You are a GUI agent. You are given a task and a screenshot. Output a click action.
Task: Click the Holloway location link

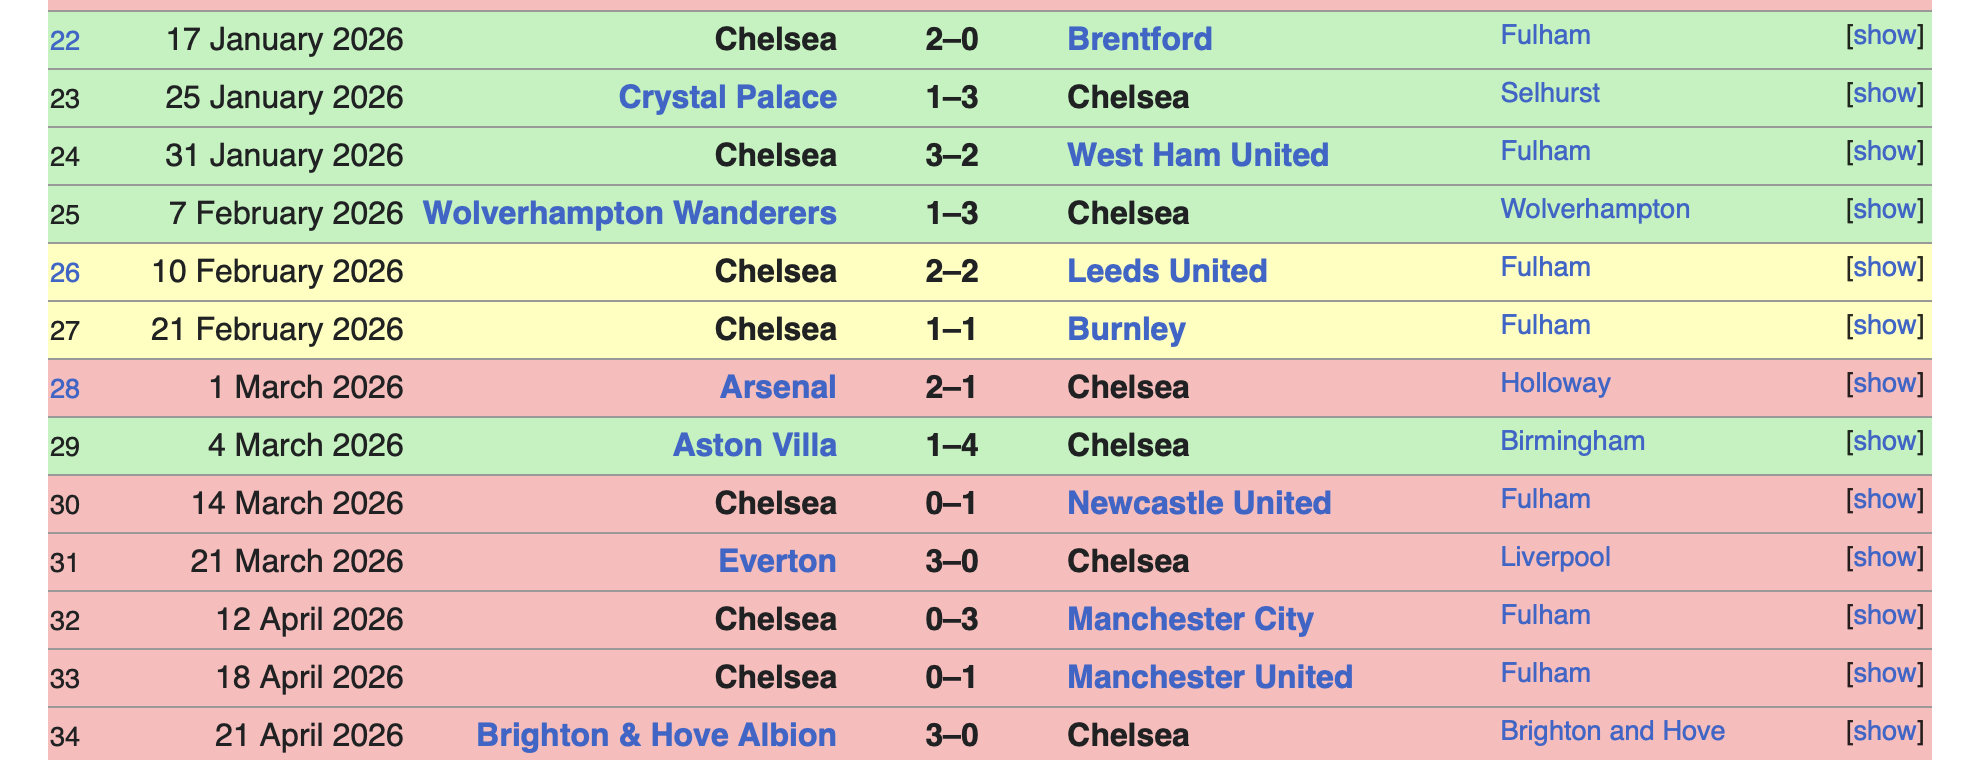coord(1555,384)
